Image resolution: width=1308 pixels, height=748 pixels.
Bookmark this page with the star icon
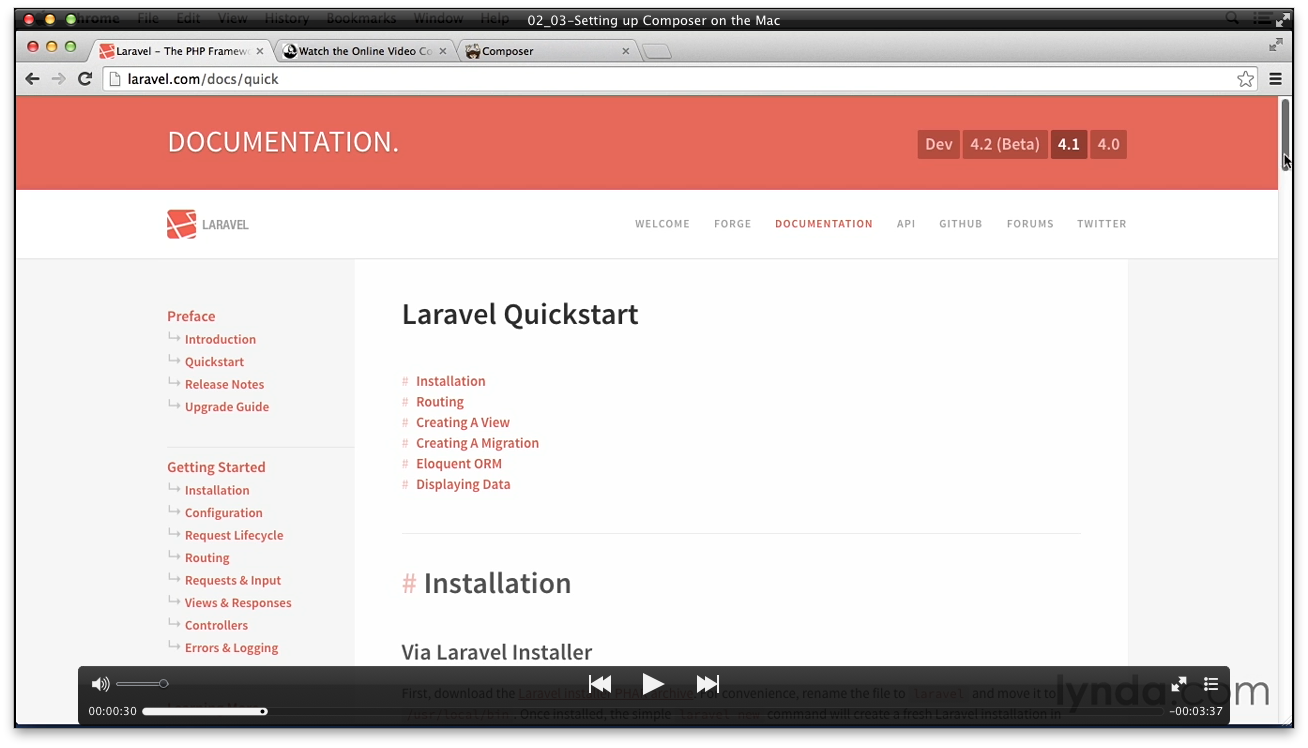[x=1245, y=79]
